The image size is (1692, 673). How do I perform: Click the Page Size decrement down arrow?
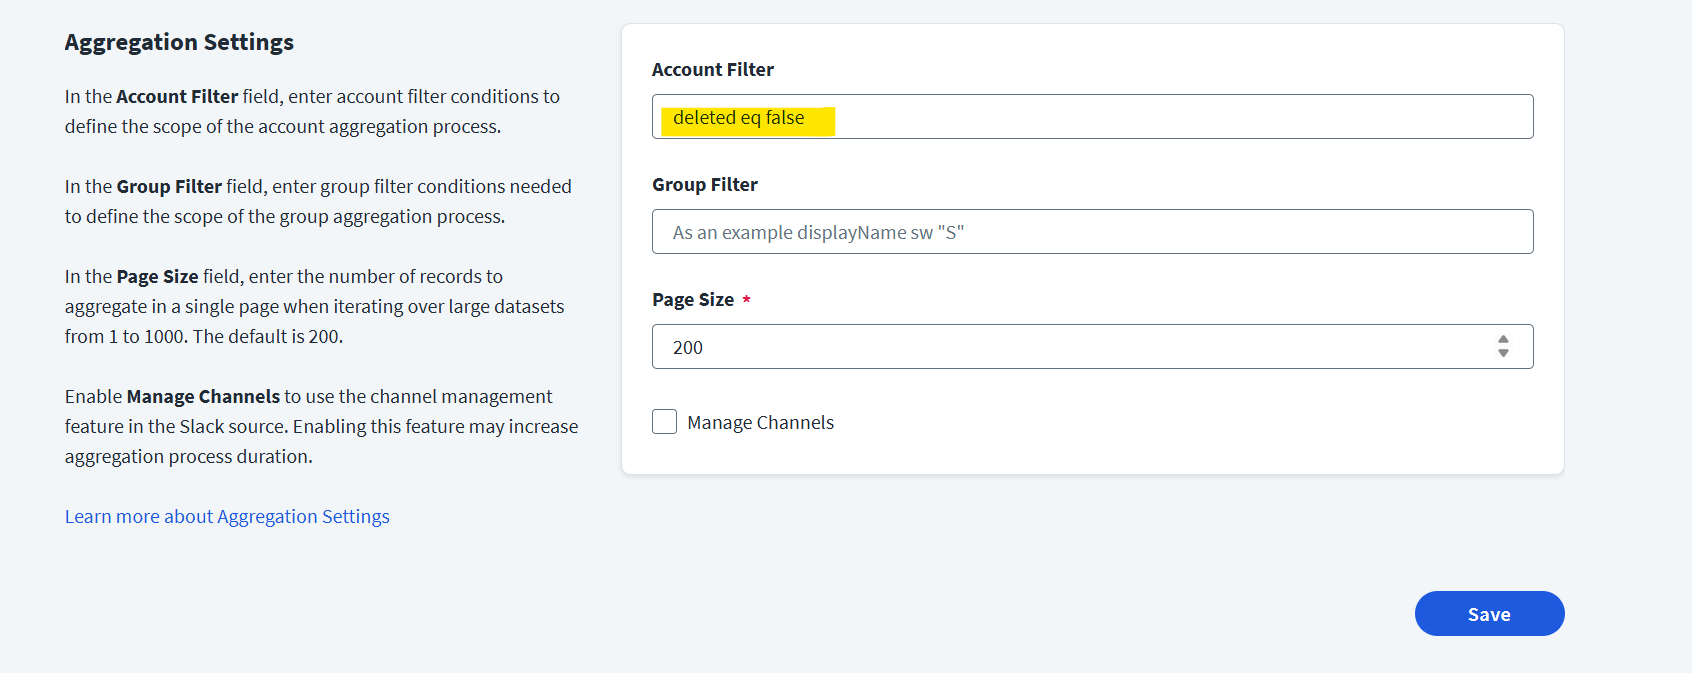coord(1503,353)
